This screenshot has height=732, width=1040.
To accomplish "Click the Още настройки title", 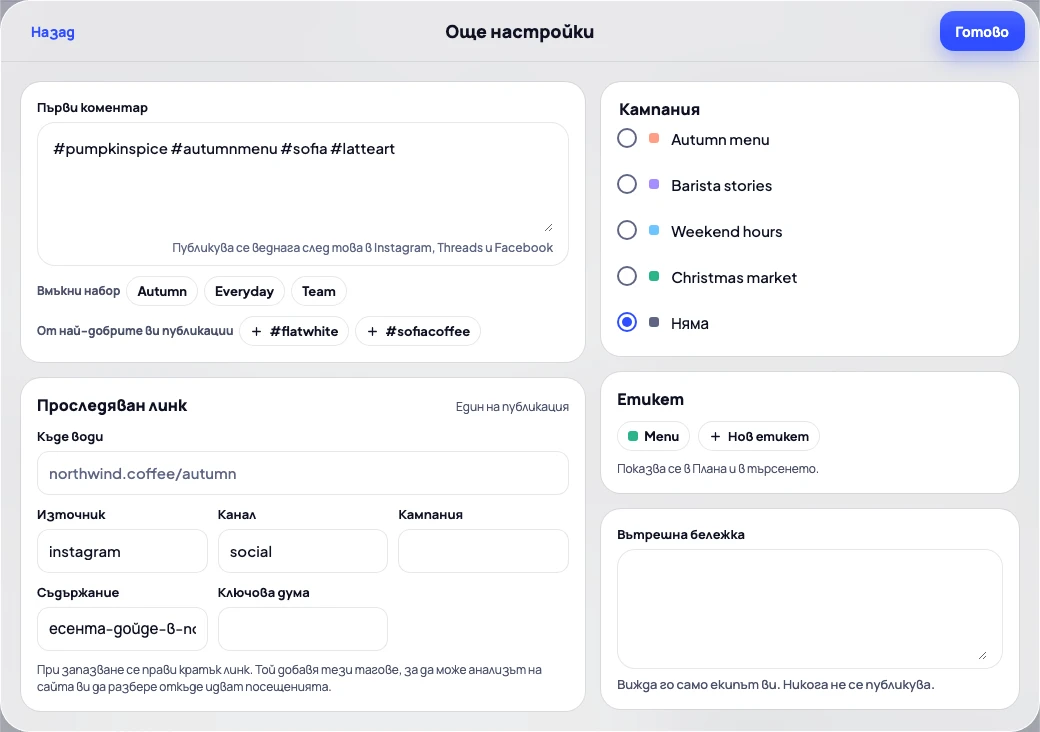I will tap(519, 32).
